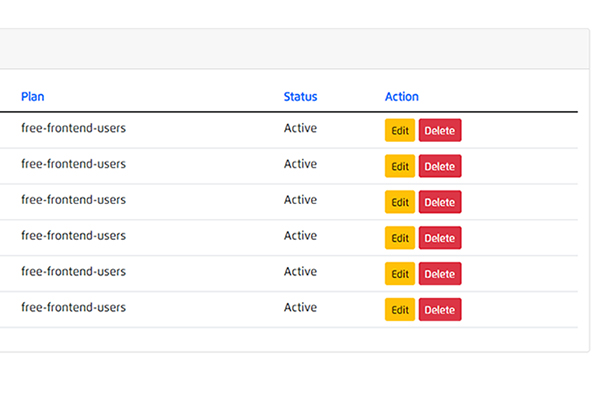Viewport: 600px width, 400px height.
Task: Click the Action column header
Action: pos(402,96)
